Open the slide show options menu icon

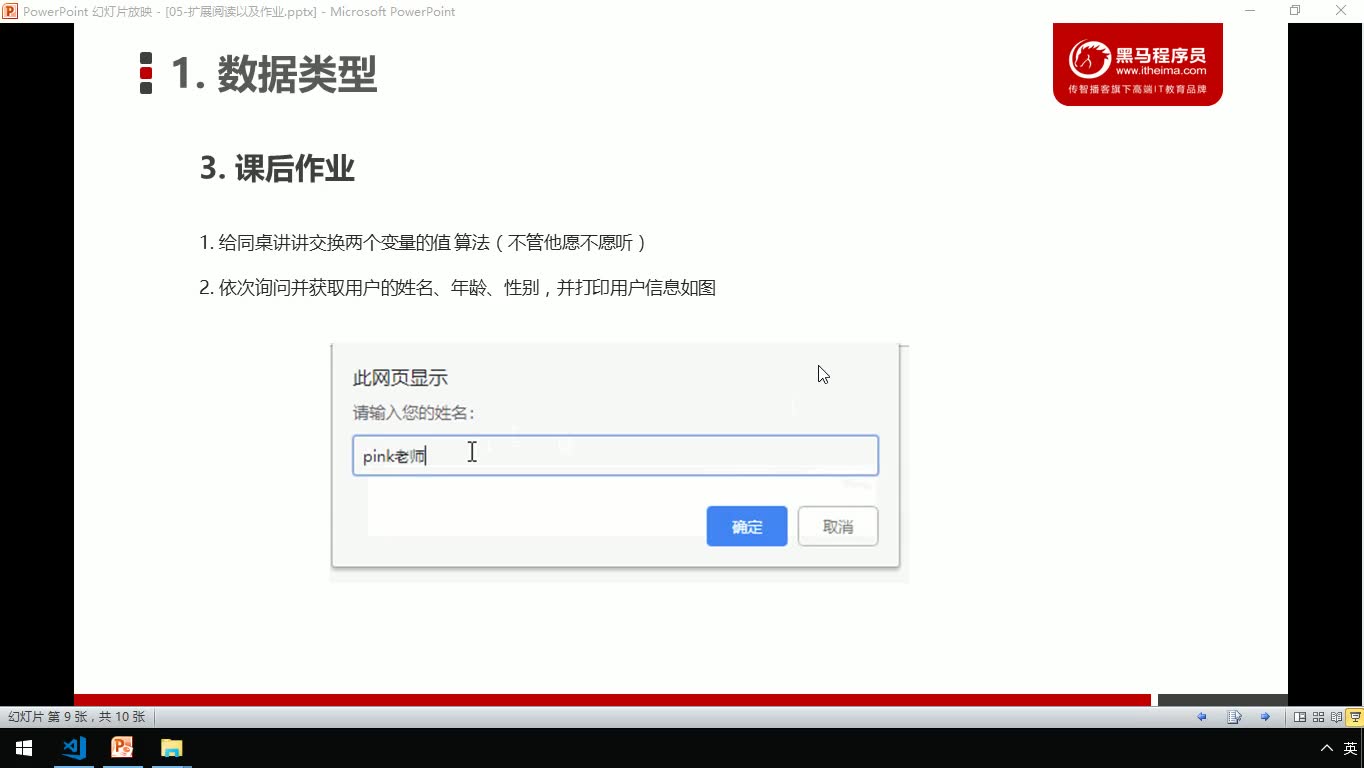tap(1234, 717)
